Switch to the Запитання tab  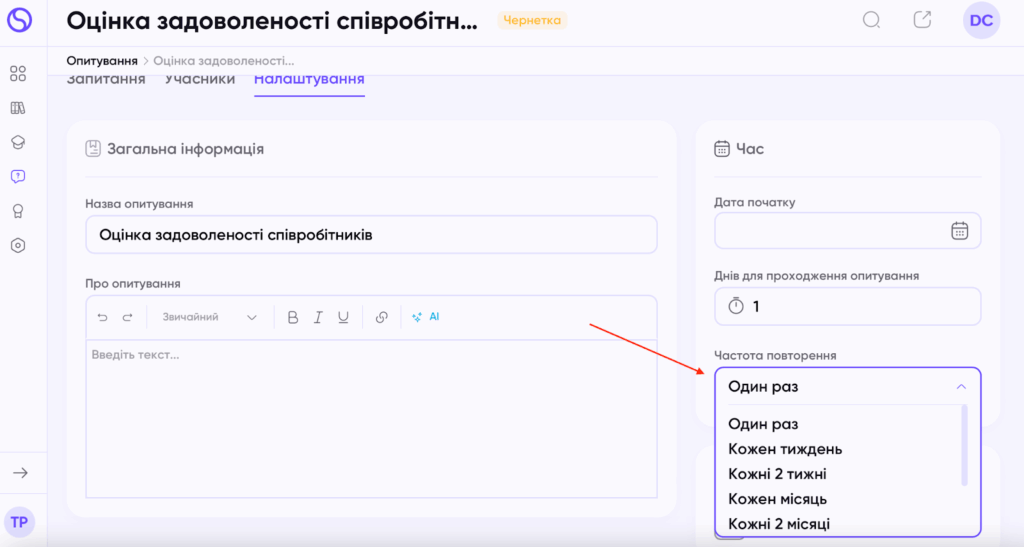(106, 80)
